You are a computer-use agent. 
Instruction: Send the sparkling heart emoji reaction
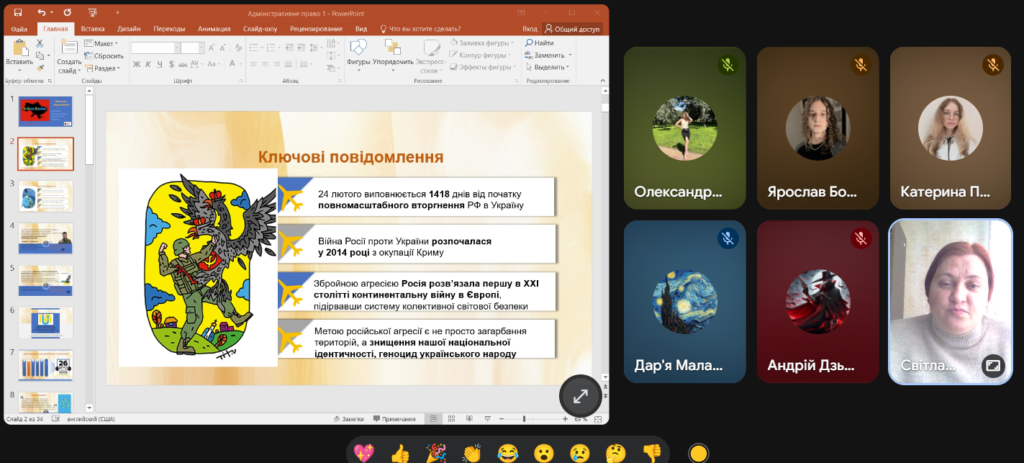pos(365,453)
